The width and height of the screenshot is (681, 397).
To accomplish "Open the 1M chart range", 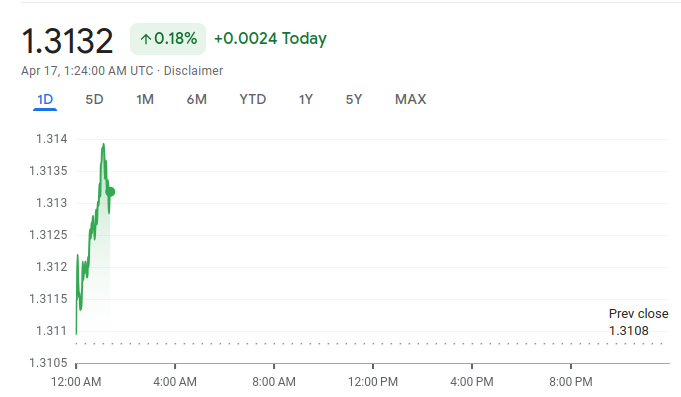I will pos(145,99).
